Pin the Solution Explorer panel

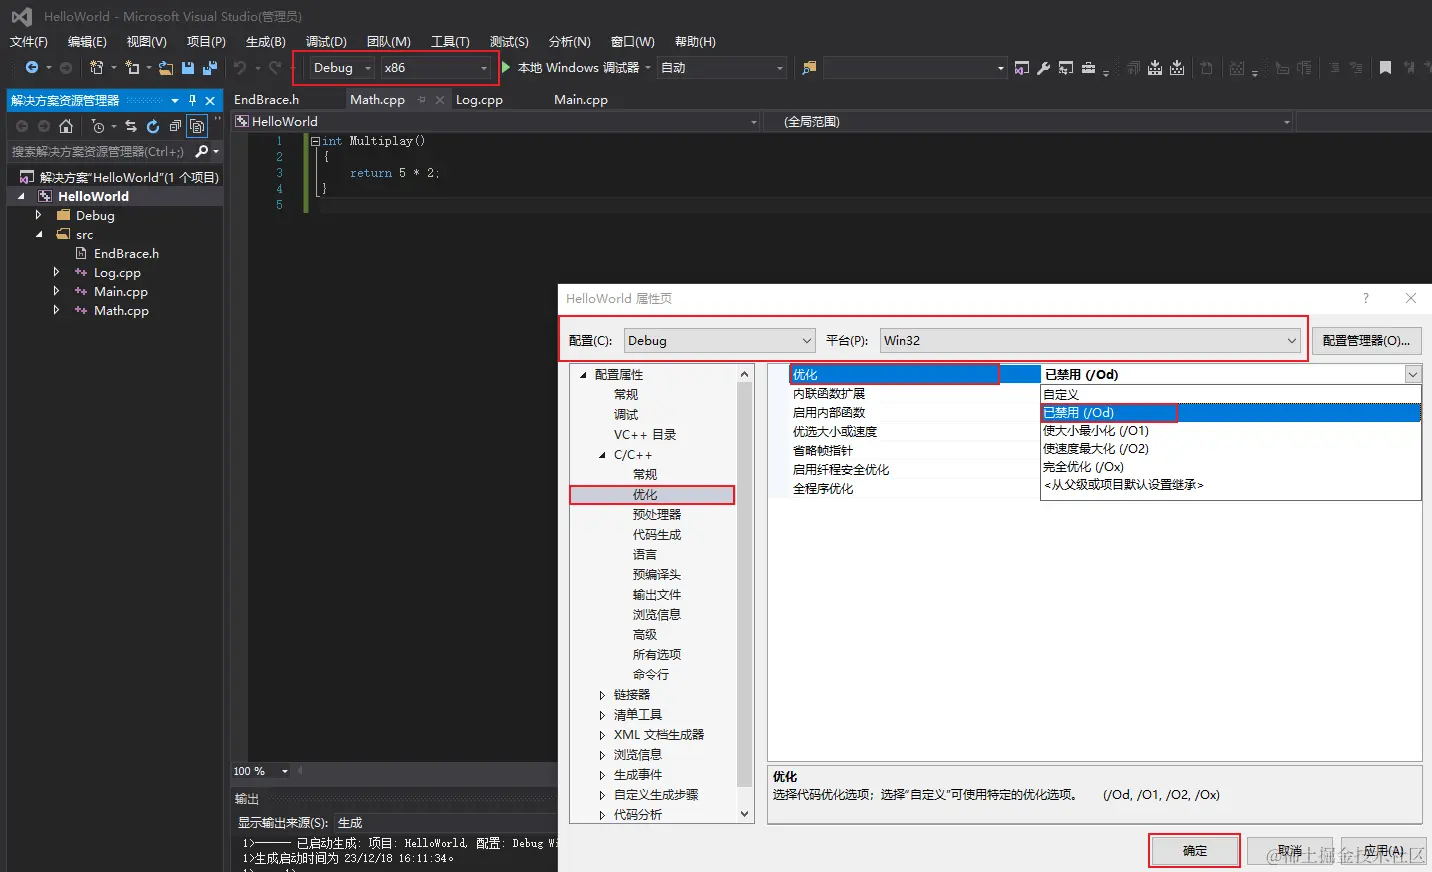click(192, 100)
